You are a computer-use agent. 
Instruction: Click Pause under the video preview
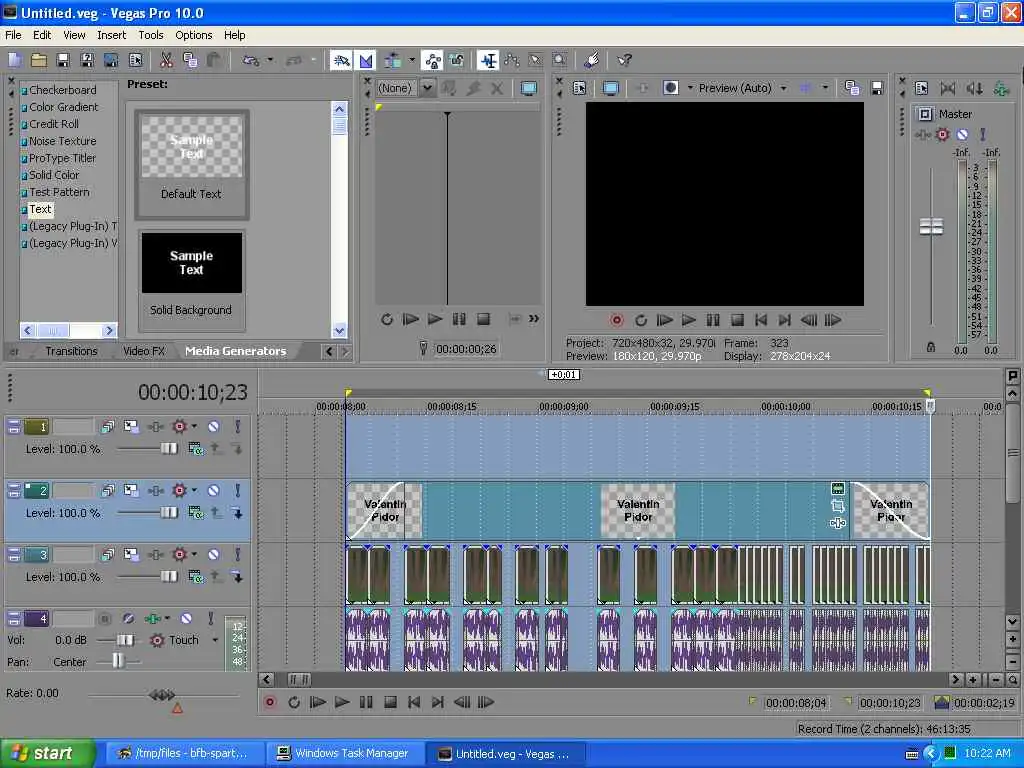tap(712, 320)
